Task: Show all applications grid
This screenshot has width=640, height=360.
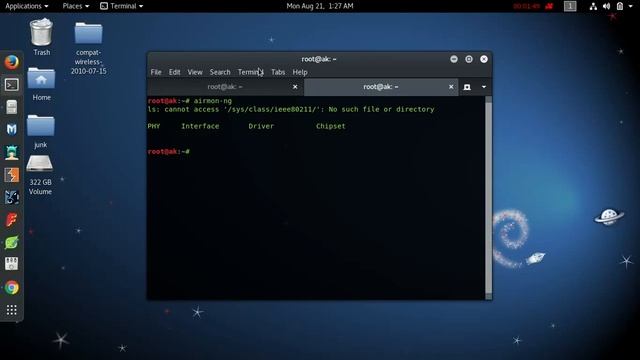Action: 11,310
